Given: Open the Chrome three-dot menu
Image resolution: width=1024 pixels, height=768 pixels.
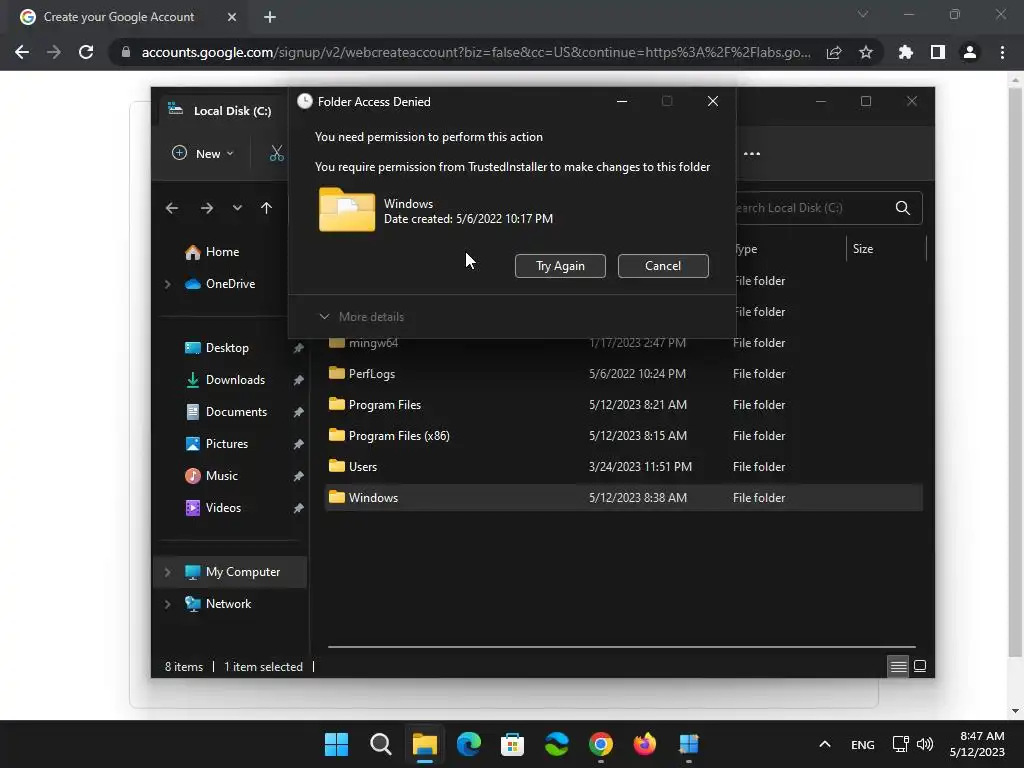Looking at the screenshot, I should point(1002,52).
